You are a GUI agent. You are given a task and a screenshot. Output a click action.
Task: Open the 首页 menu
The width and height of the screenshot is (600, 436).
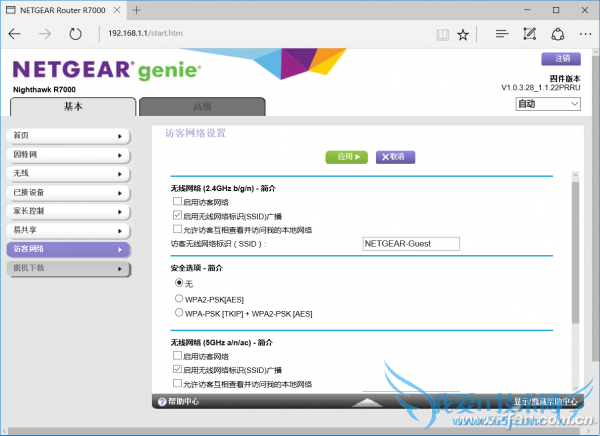tap(68, 136)
